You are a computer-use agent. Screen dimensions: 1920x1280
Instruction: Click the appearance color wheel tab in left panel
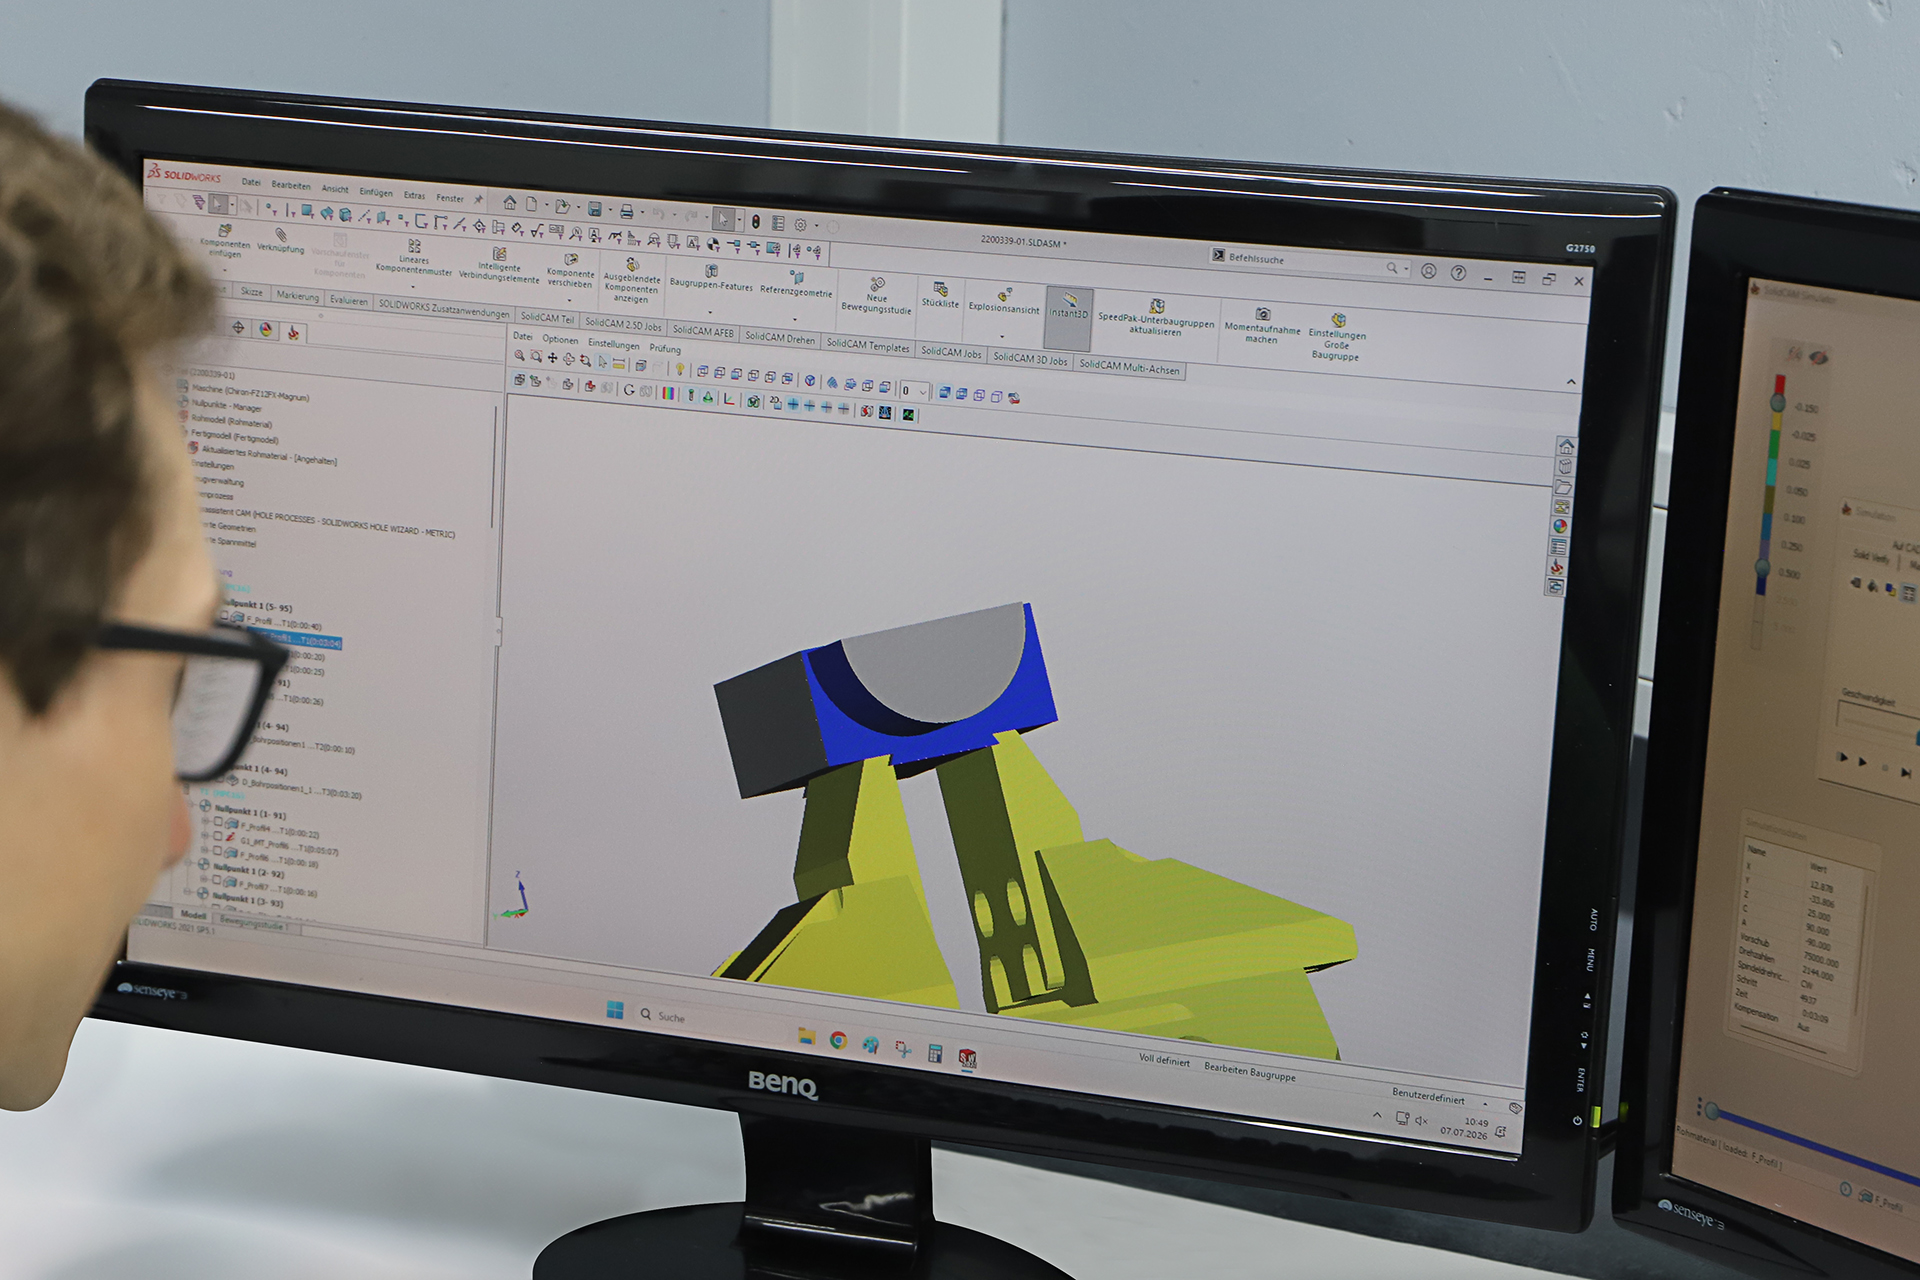[x=265, y=329]
